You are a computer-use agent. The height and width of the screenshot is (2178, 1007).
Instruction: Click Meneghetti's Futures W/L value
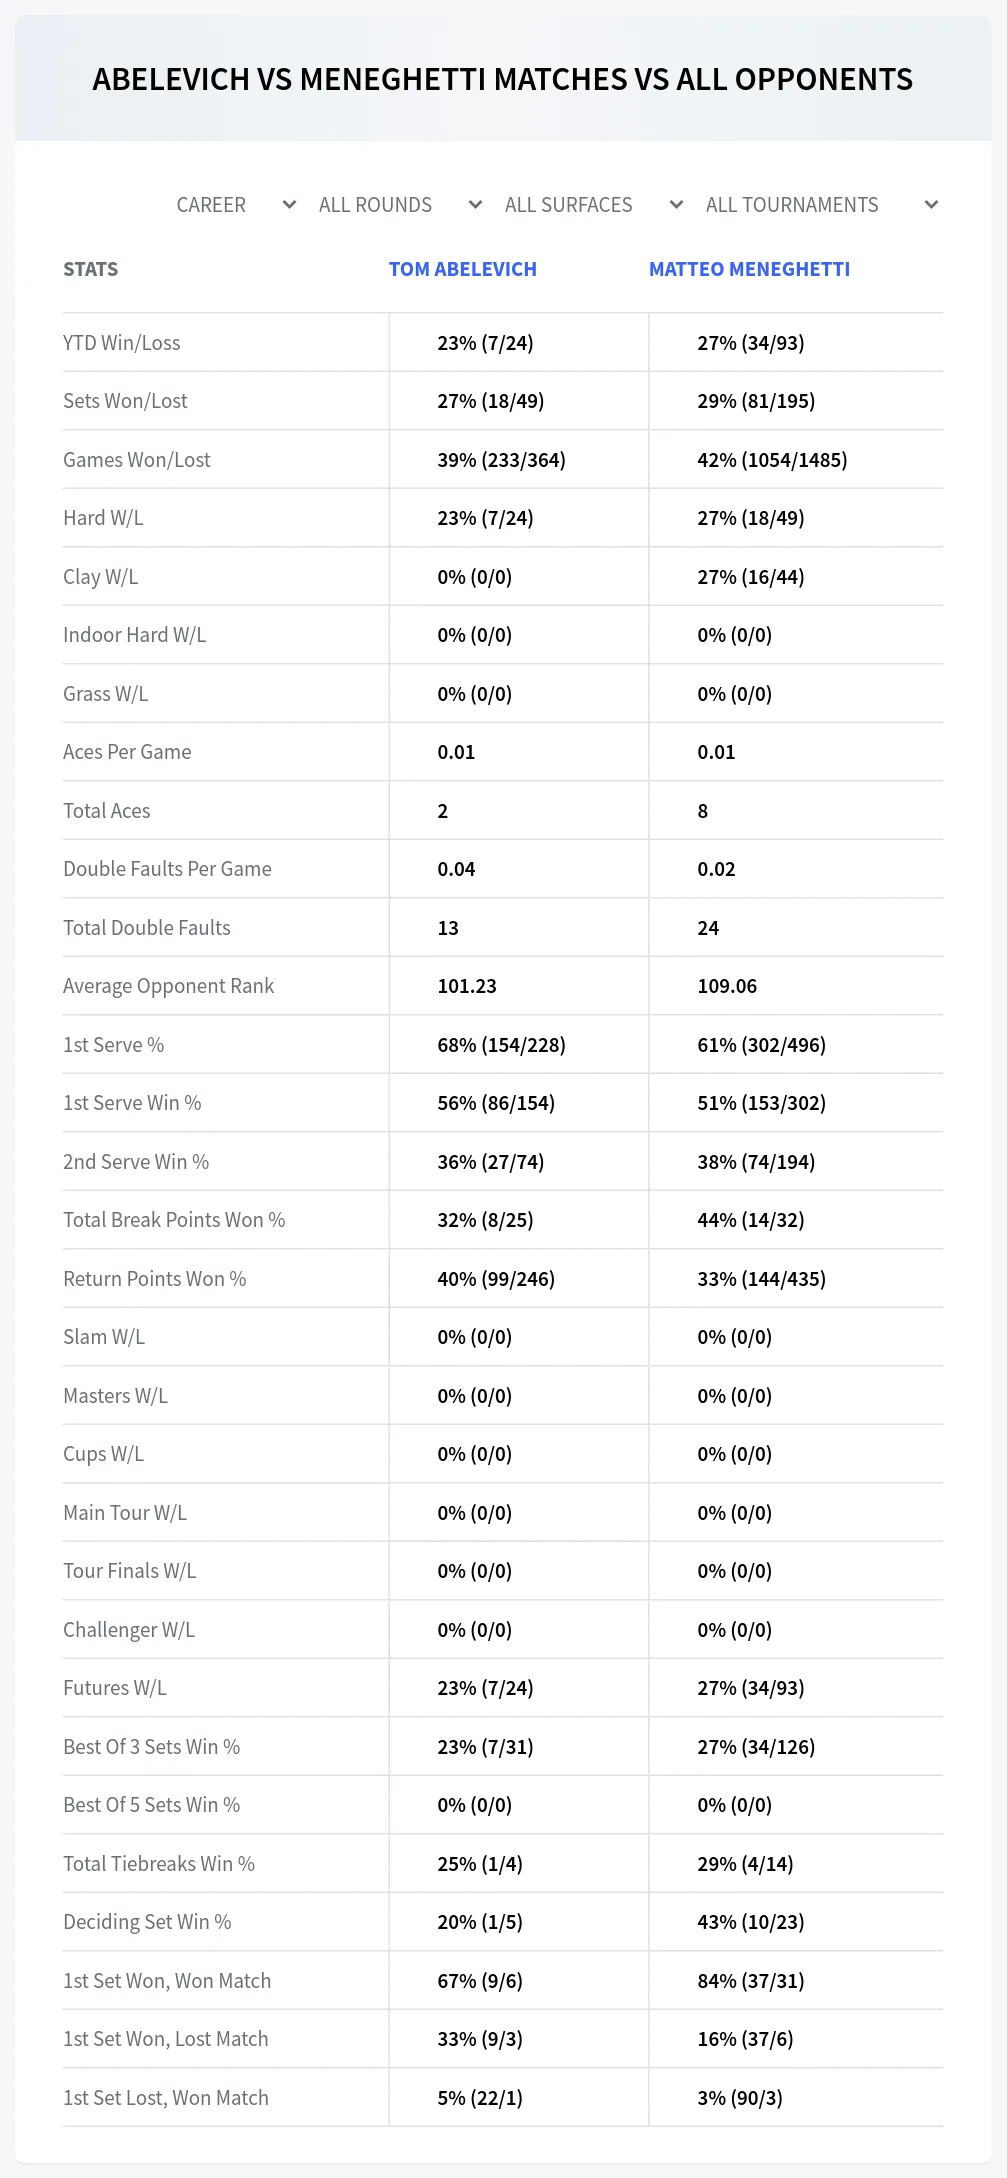pyautogui.click(x=751, y=1688)
